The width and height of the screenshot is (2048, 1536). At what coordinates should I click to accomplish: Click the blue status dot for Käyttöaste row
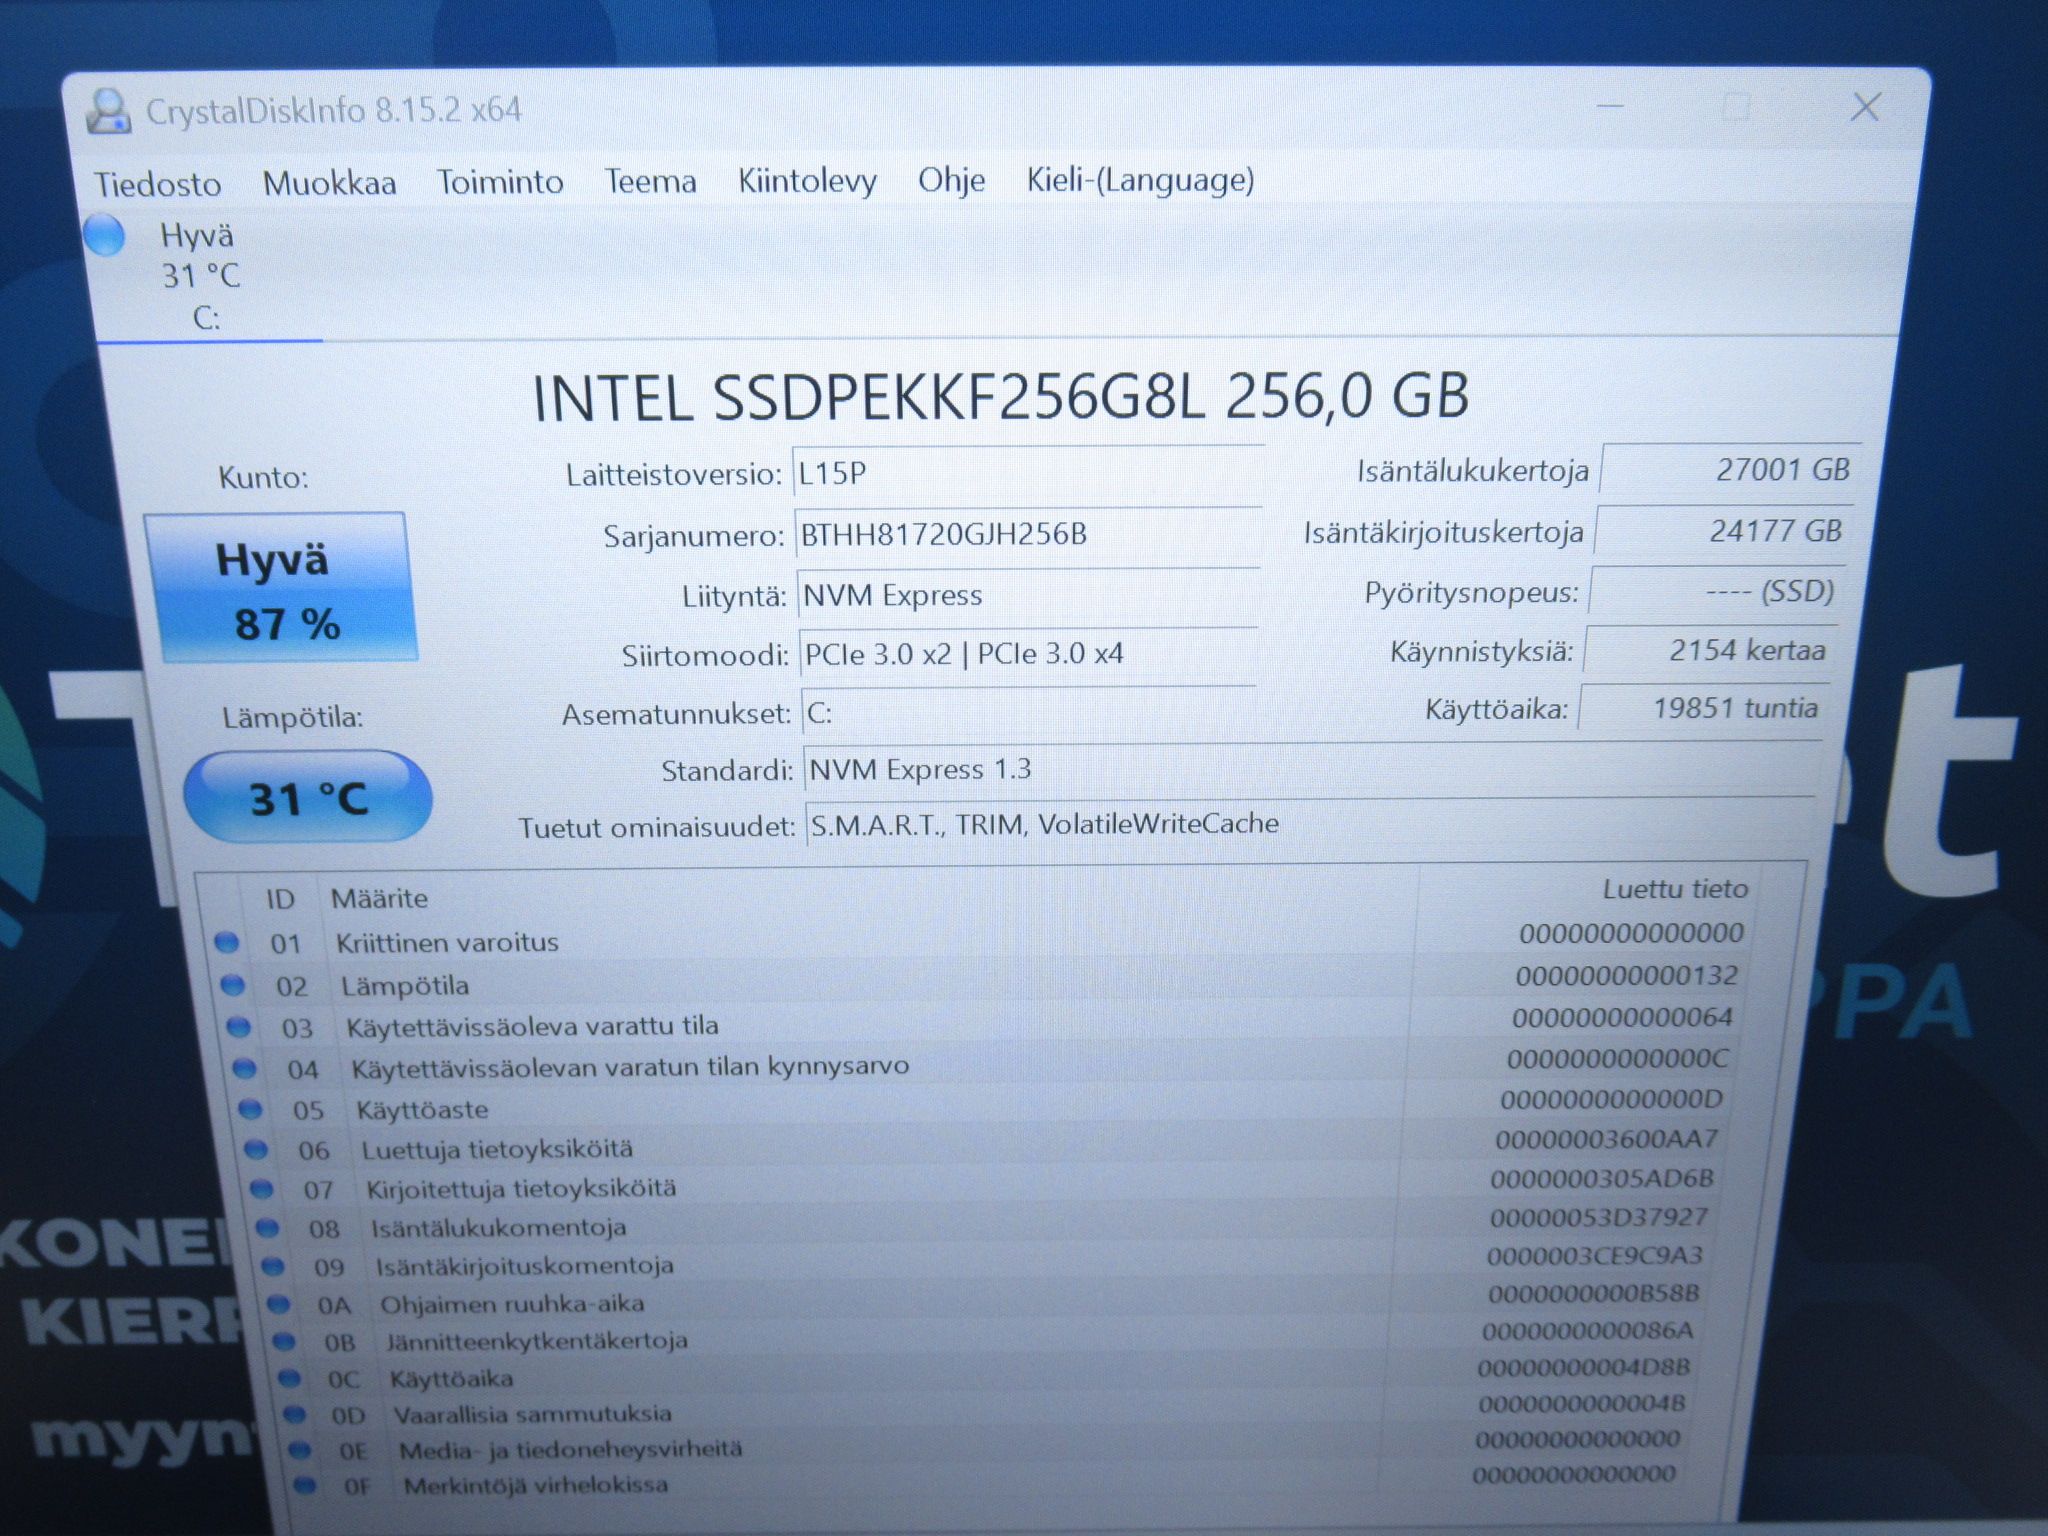point(250,1109)
